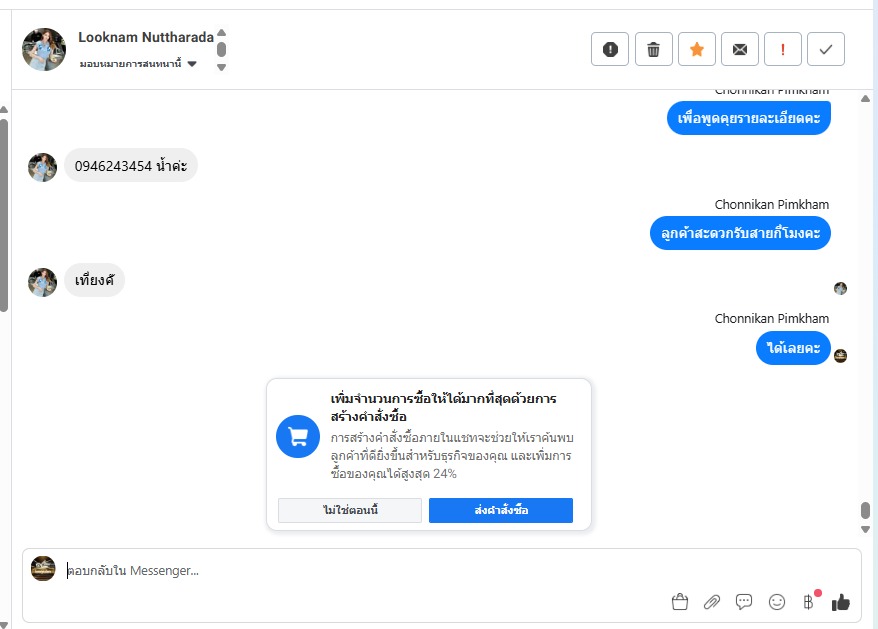The image size is (878, 629).
Task: Dismiss prompt with the not-now button
Action: click(350, 510)
